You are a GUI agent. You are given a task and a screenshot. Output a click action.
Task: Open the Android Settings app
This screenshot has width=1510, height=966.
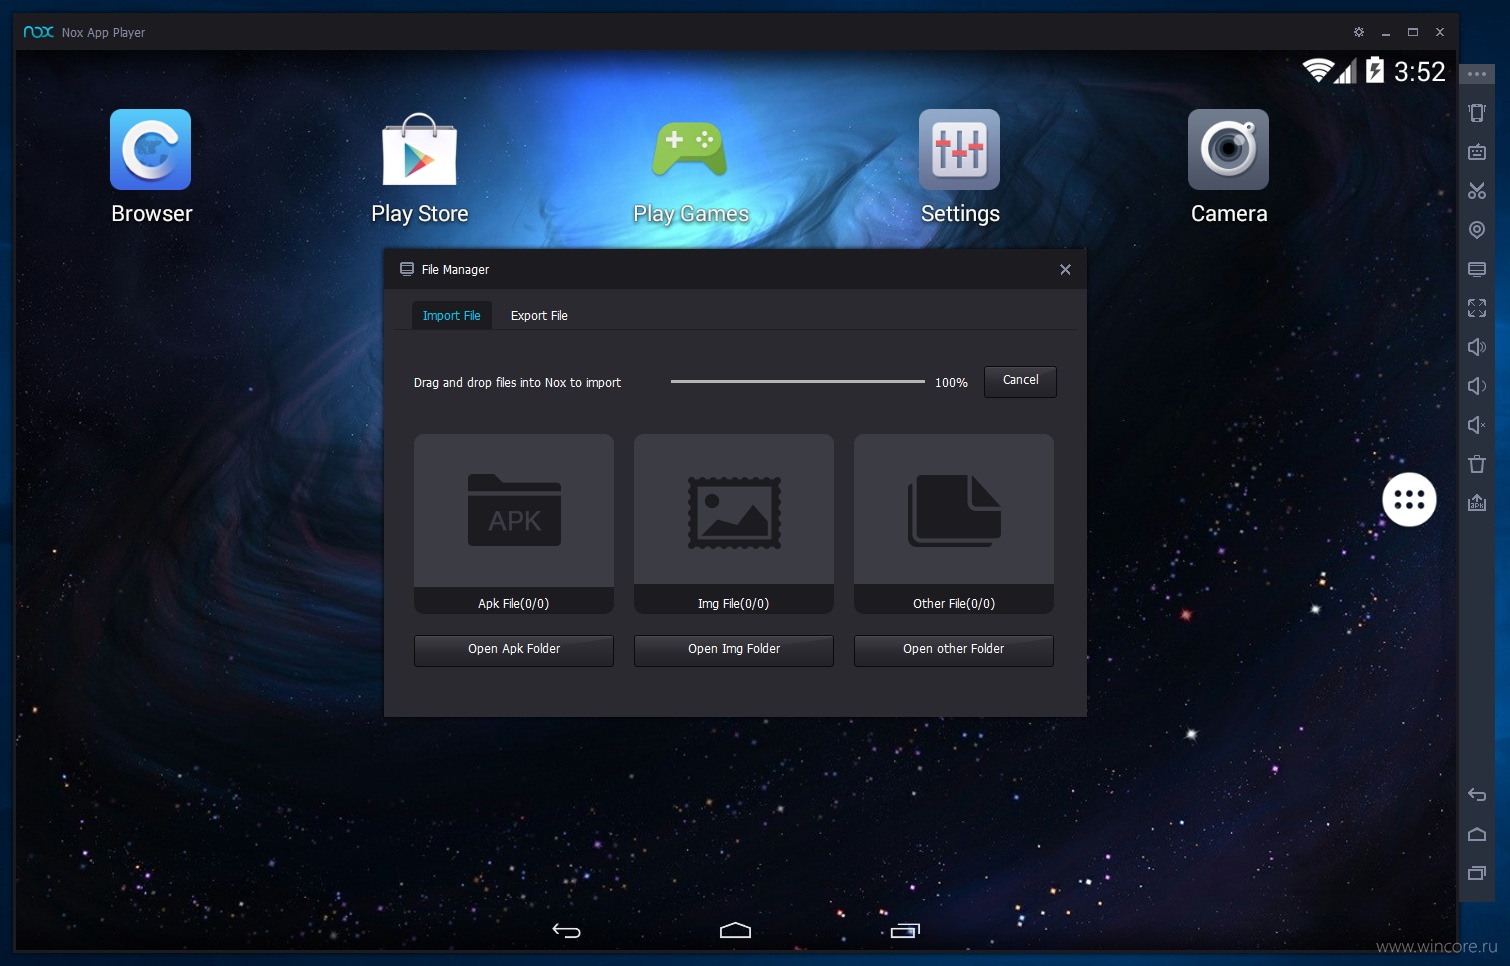click(x=959, y=150)
